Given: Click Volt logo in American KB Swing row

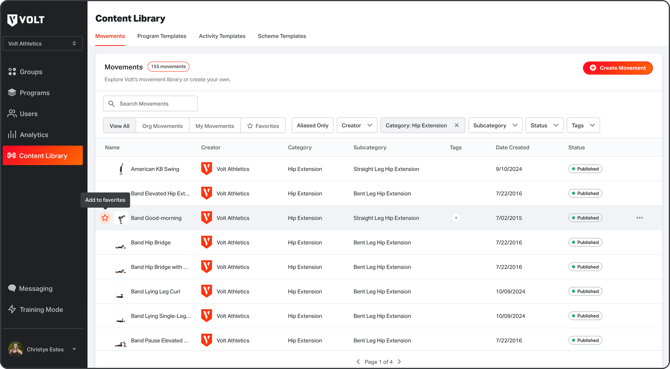Looking at the screenshot, I should [x=206, y=169].
